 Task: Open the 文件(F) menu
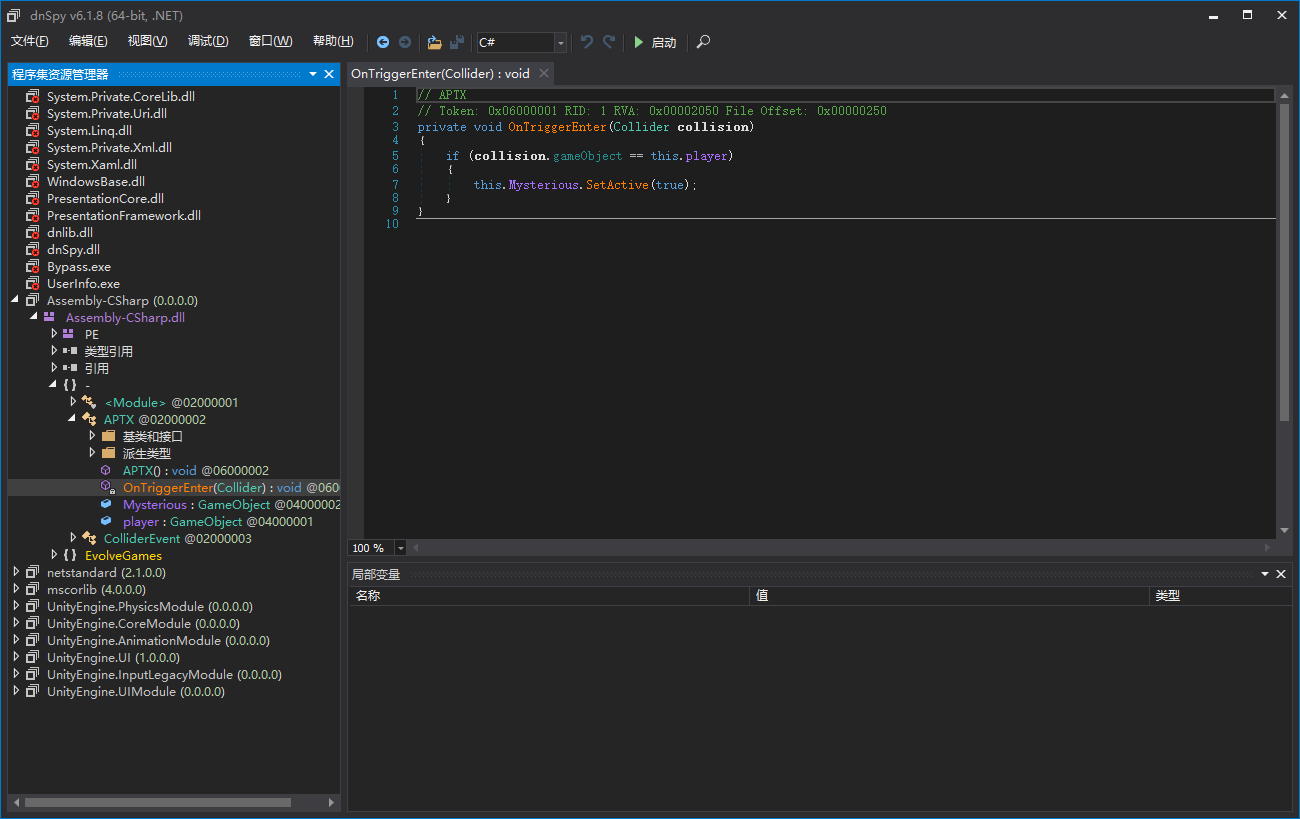[30, 41]
